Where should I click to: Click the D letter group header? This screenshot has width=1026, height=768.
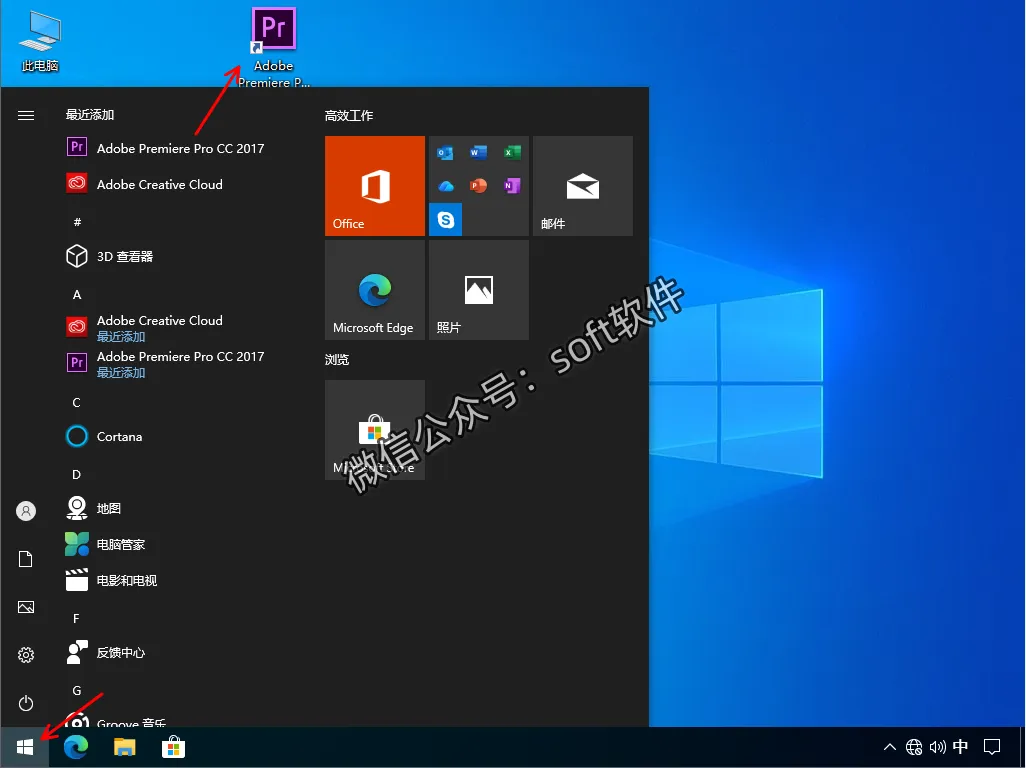pos(77,474)
